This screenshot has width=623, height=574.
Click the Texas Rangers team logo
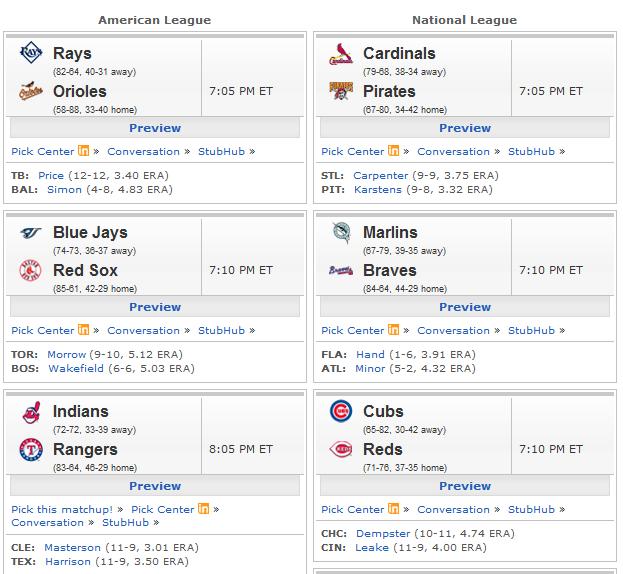point(31,450)
